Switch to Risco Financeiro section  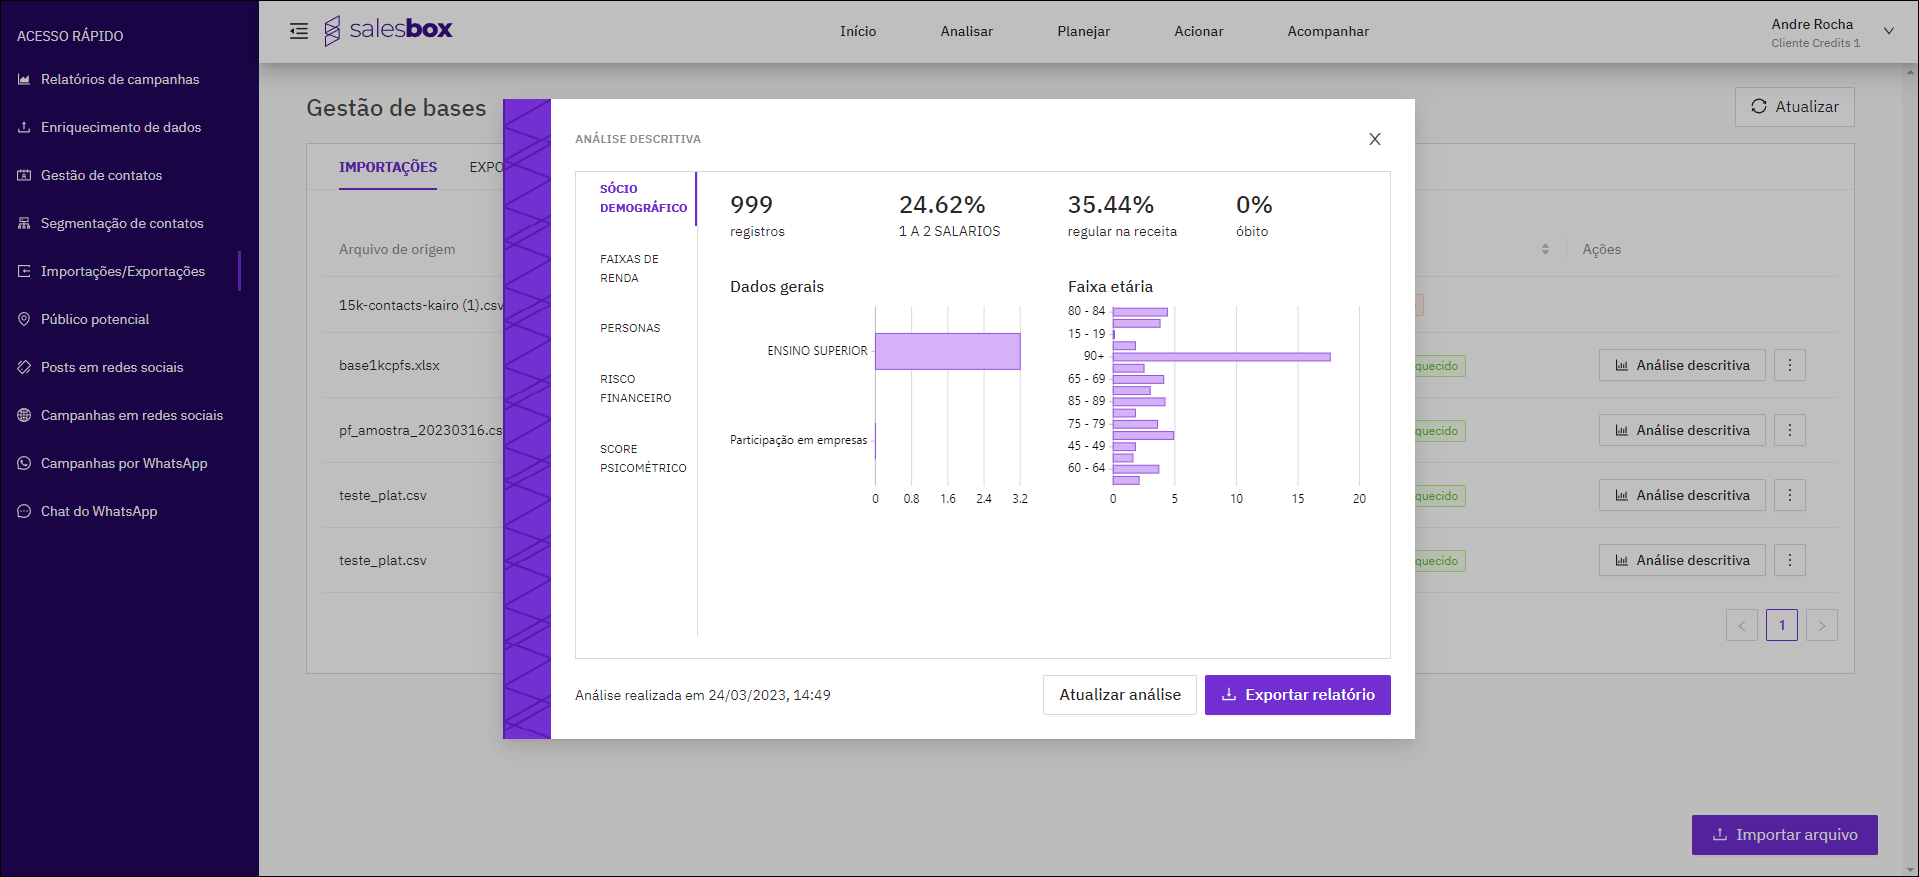point(635,388)
